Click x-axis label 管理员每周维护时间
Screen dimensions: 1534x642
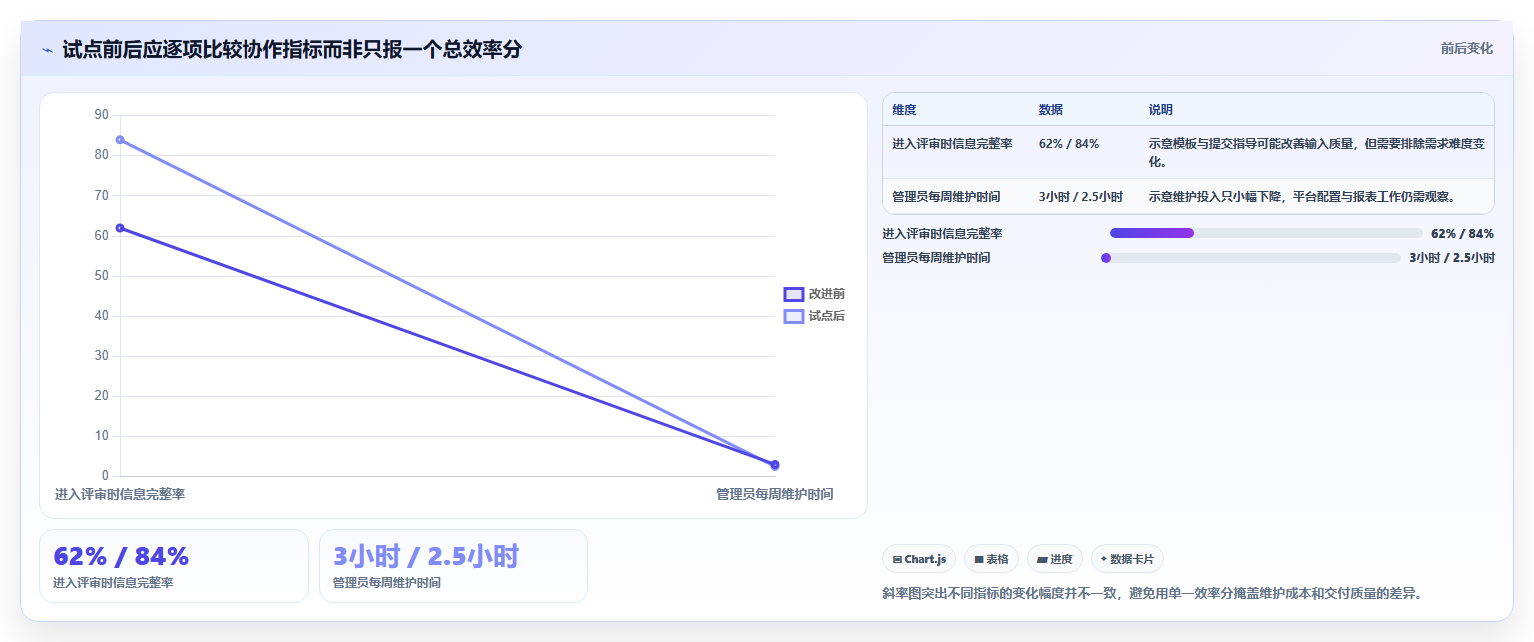pyautogui.click(x=775, y=494)
